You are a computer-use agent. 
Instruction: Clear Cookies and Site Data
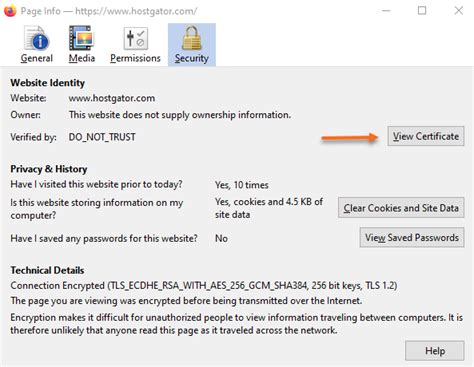point(401,208)
